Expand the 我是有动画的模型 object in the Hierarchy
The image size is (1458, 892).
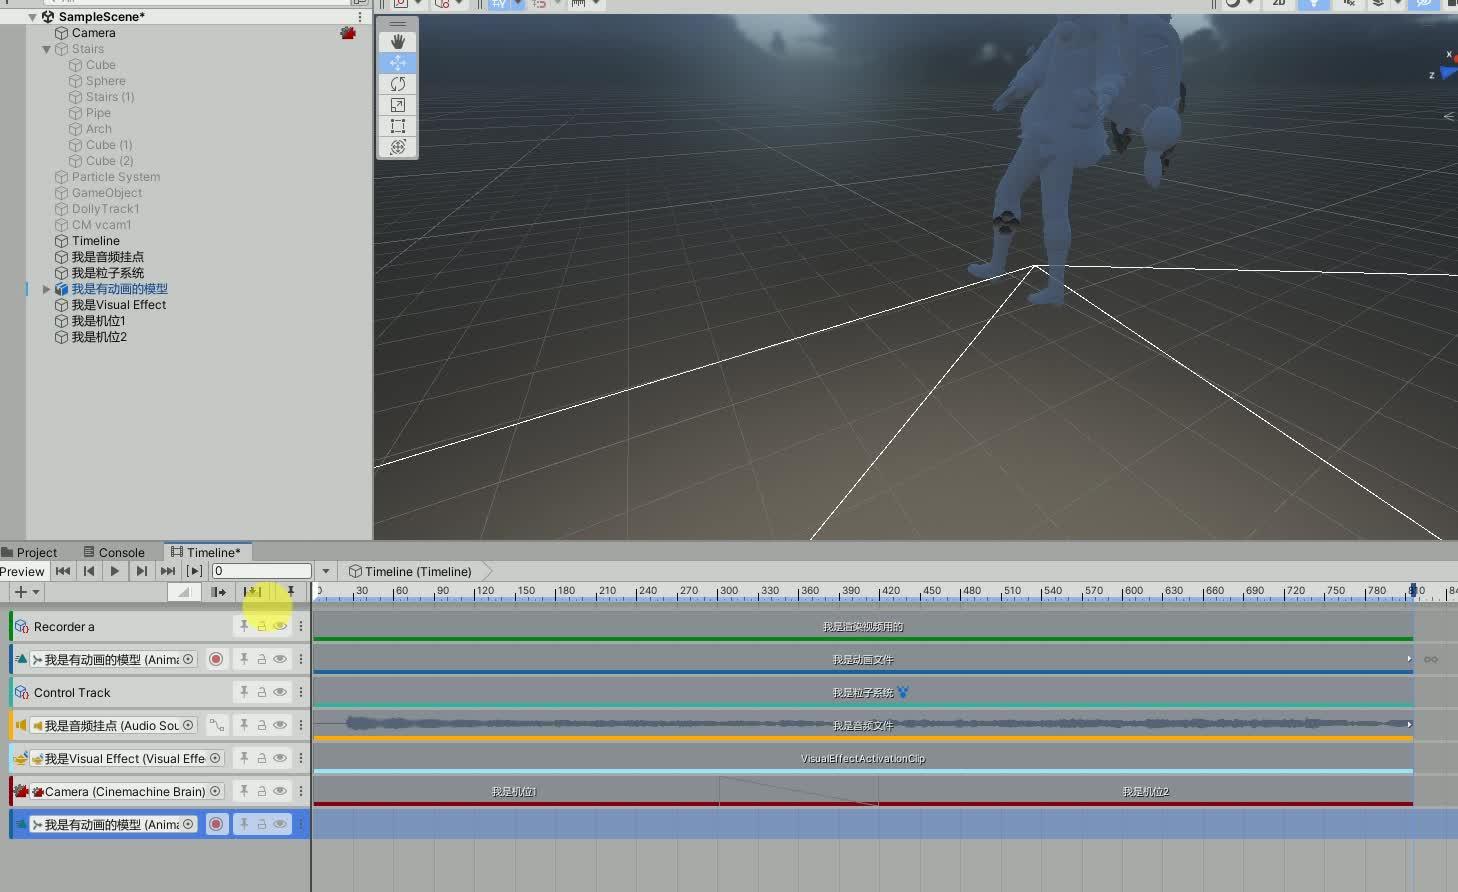46,289
